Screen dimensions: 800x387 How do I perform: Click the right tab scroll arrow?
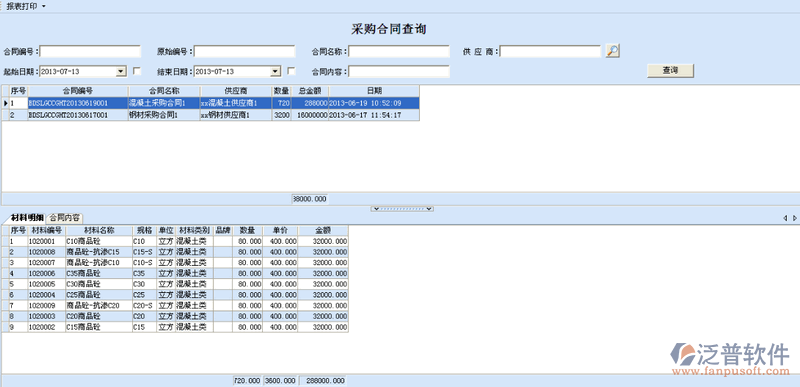(x=794, y=218)
